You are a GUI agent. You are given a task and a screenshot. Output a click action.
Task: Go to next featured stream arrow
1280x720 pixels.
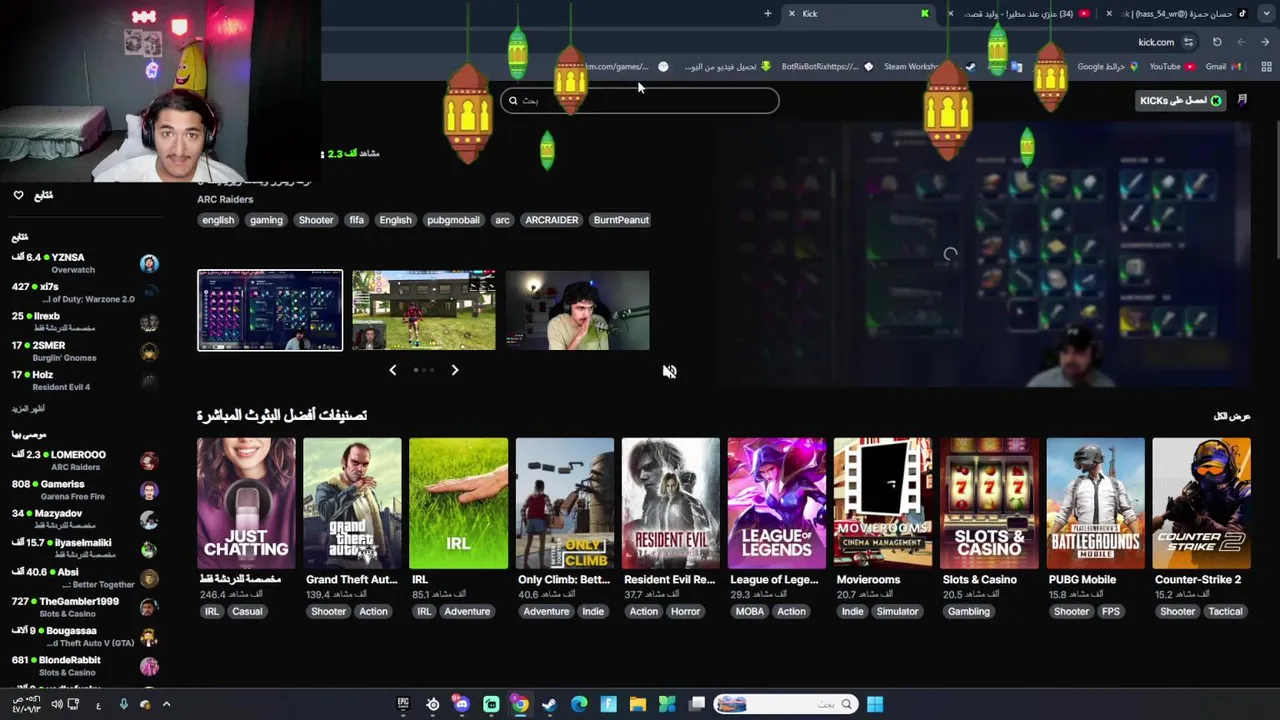coord(454,370)
